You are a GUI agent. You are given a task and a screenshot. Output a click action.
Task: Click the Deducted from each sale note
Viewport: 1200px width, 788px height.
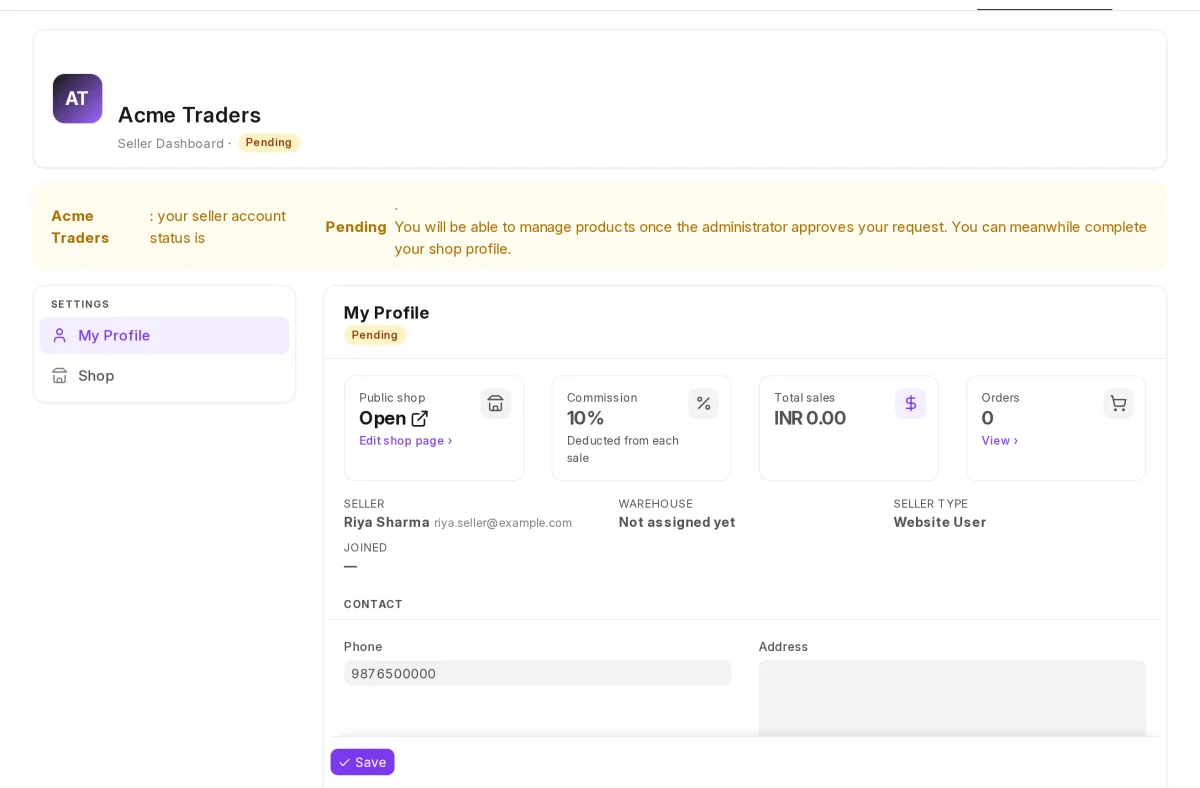pyautogui.click(x=623, y=449)
